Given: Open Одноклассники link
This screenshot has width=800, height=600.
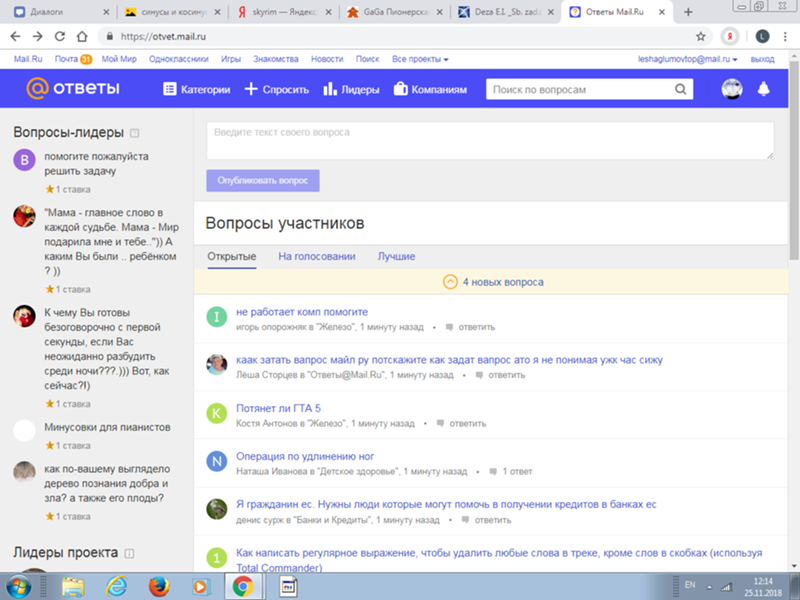Looking at the screenshot, I should 179,59.
